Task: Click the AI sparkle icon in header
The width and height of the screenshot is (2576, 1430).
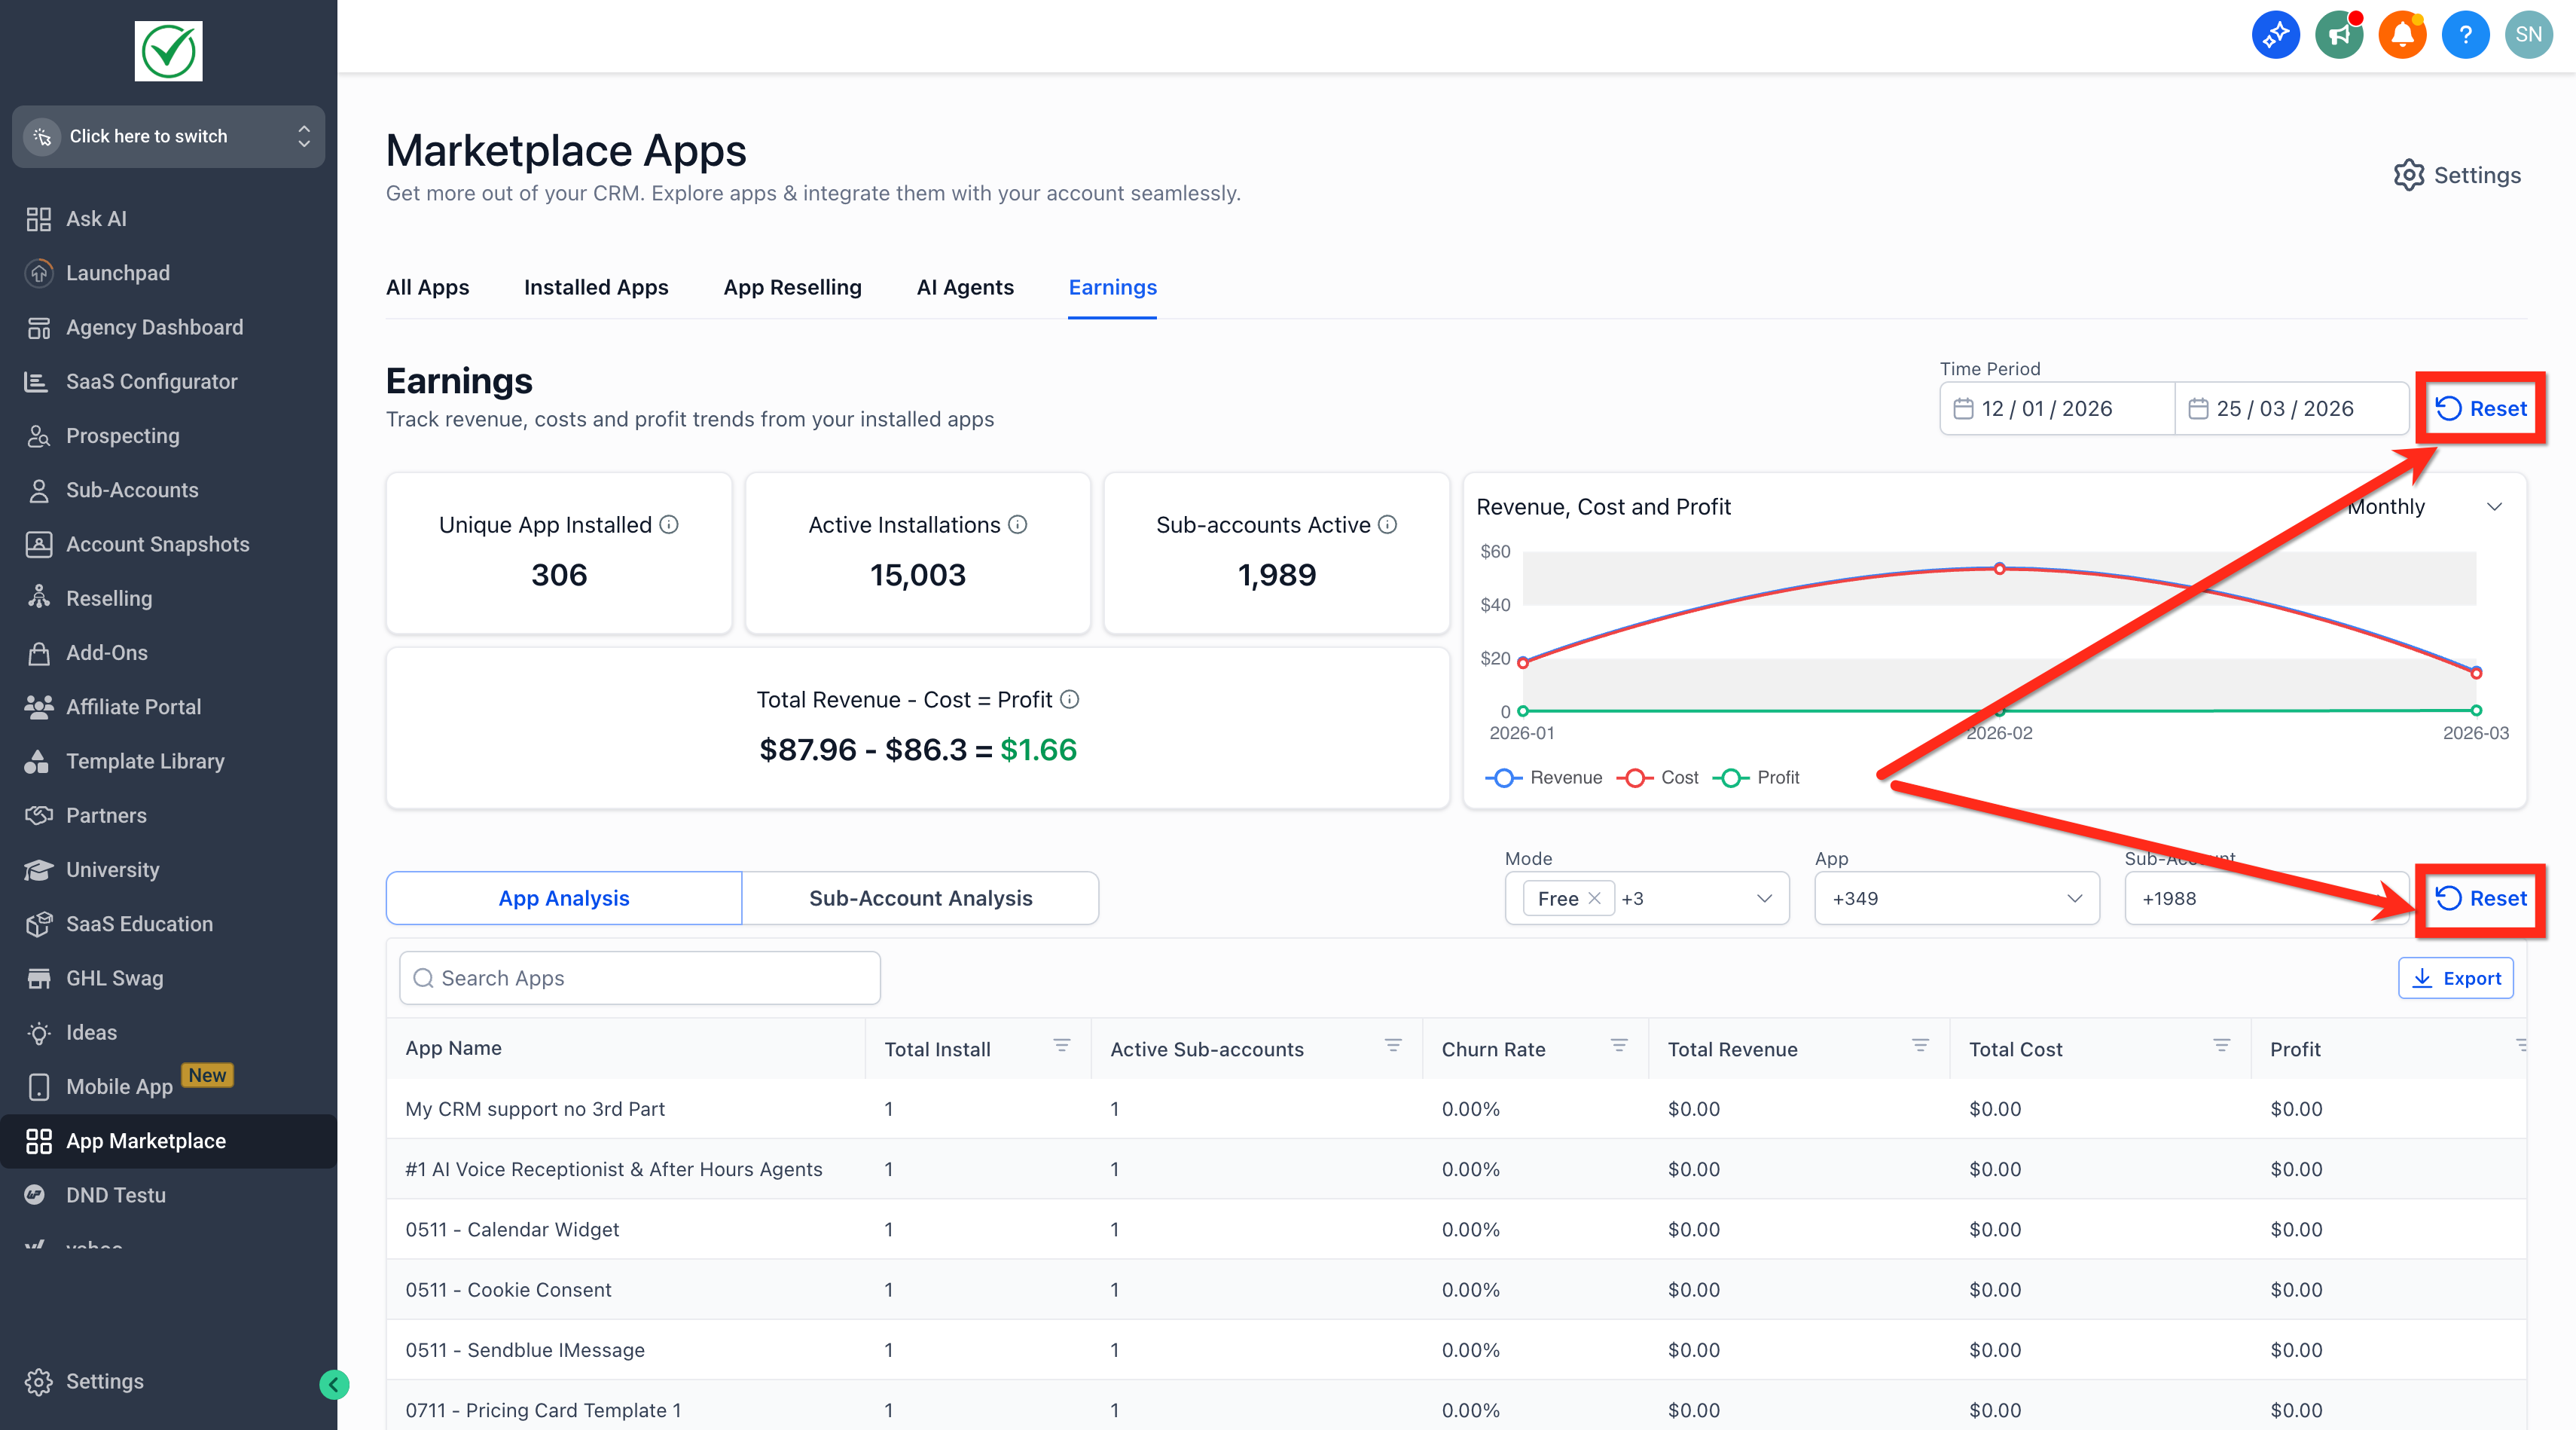Action: (x=2275, y=35)
